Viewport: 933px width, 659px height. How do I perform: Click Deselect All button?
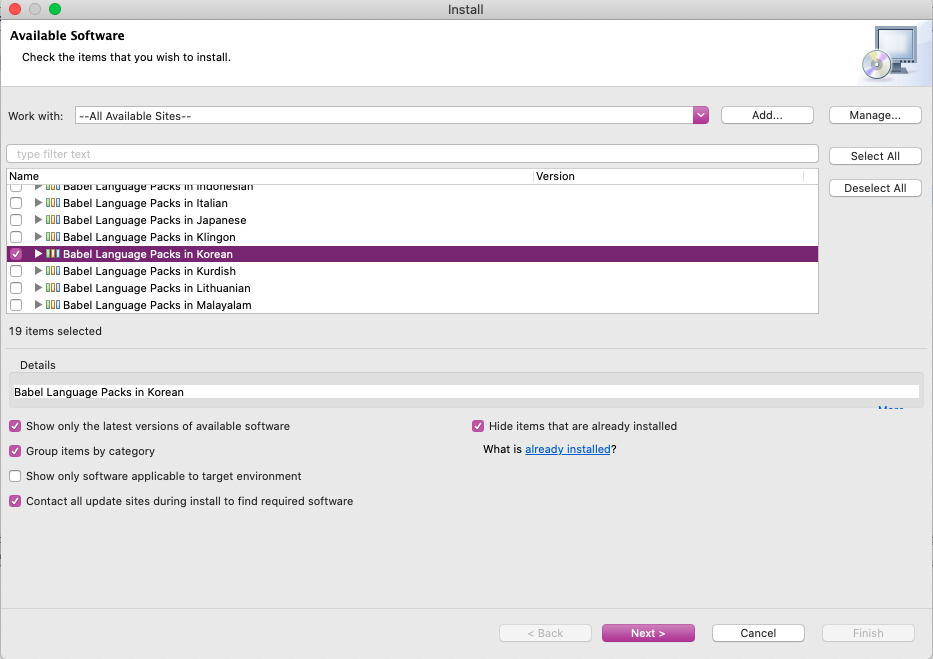875,188
